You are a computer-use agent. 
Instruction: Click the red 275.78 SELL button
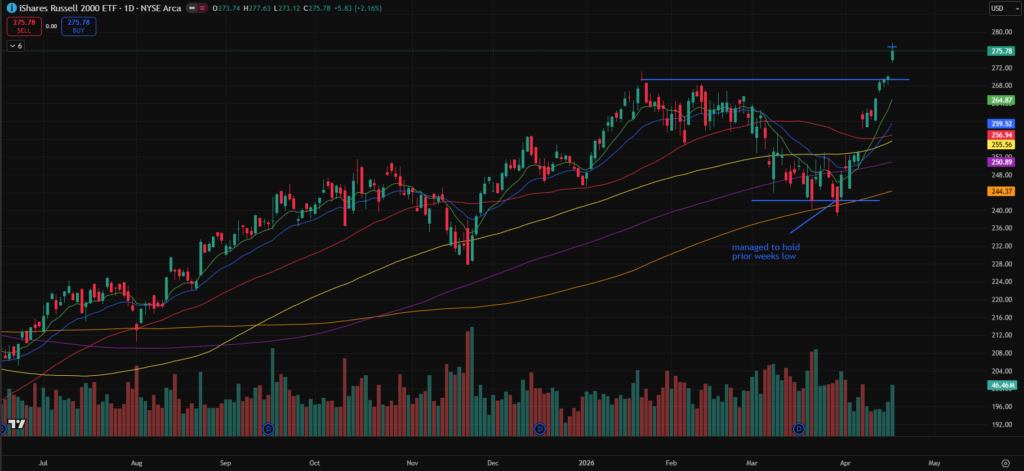22,26
